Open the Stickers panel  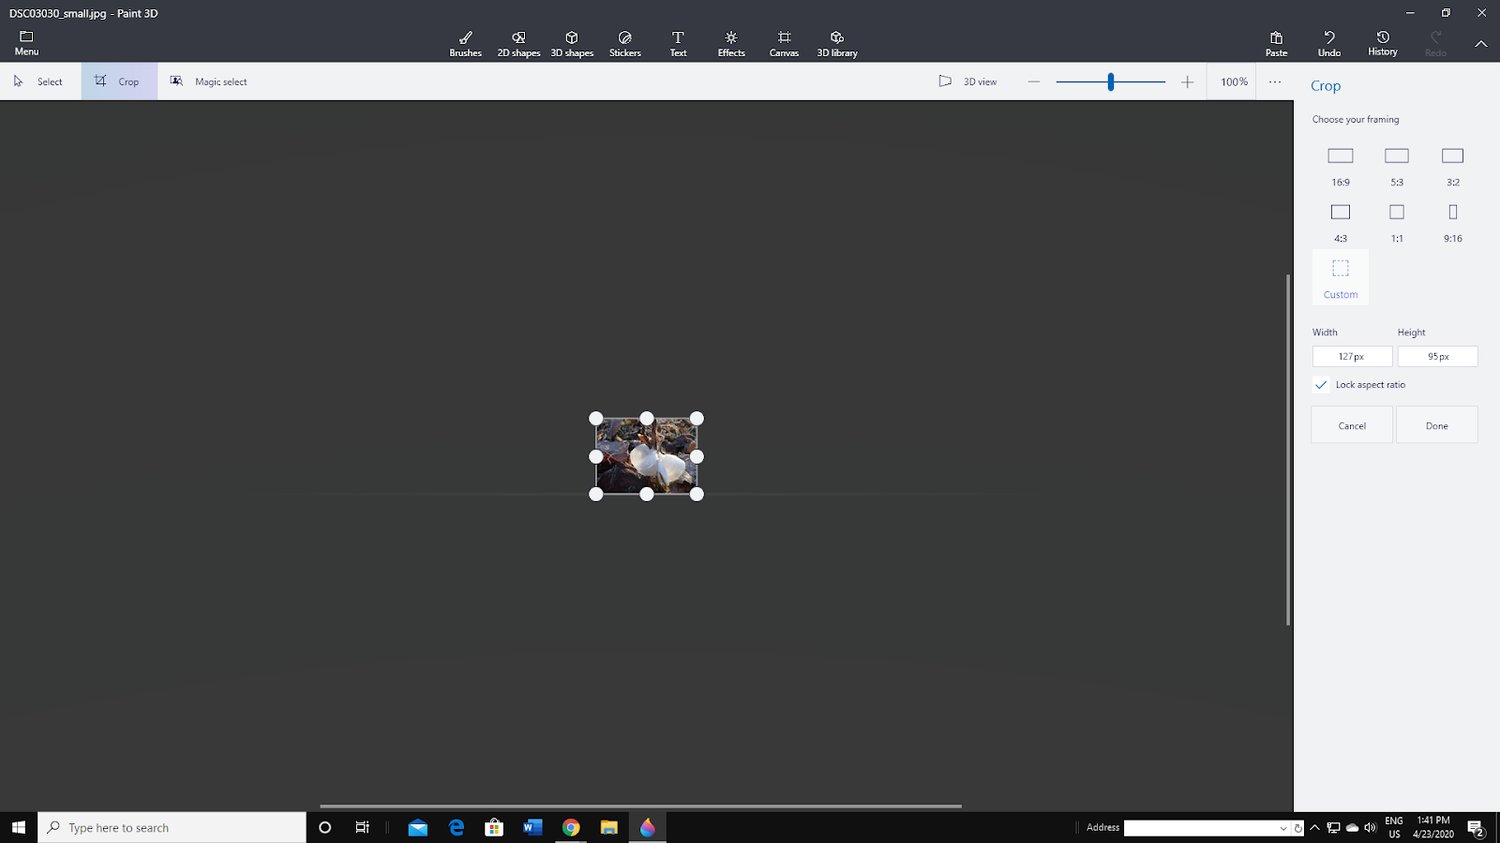point(625,43)
